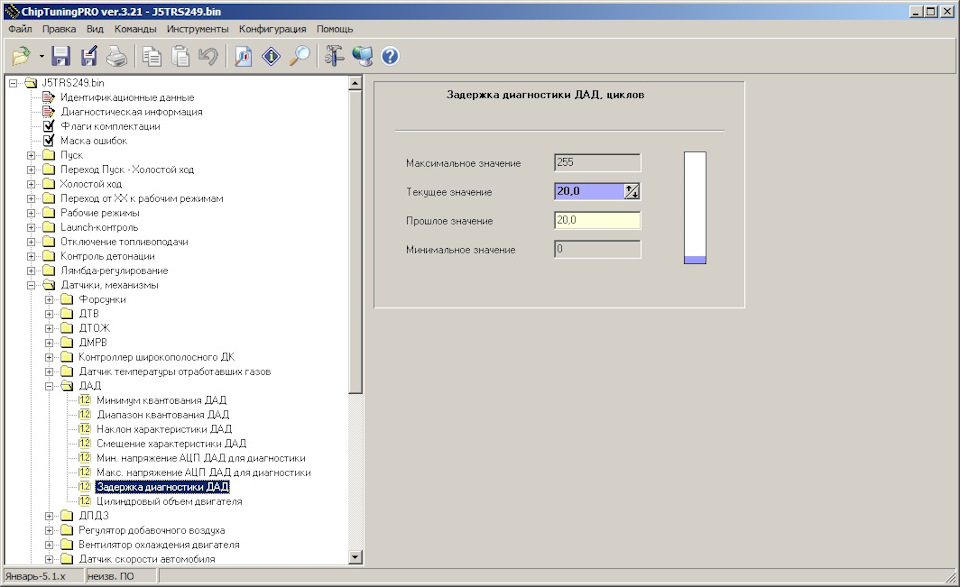Click the document compare magnifier icon
Screen dimensions: 960x587
(243, 56)
